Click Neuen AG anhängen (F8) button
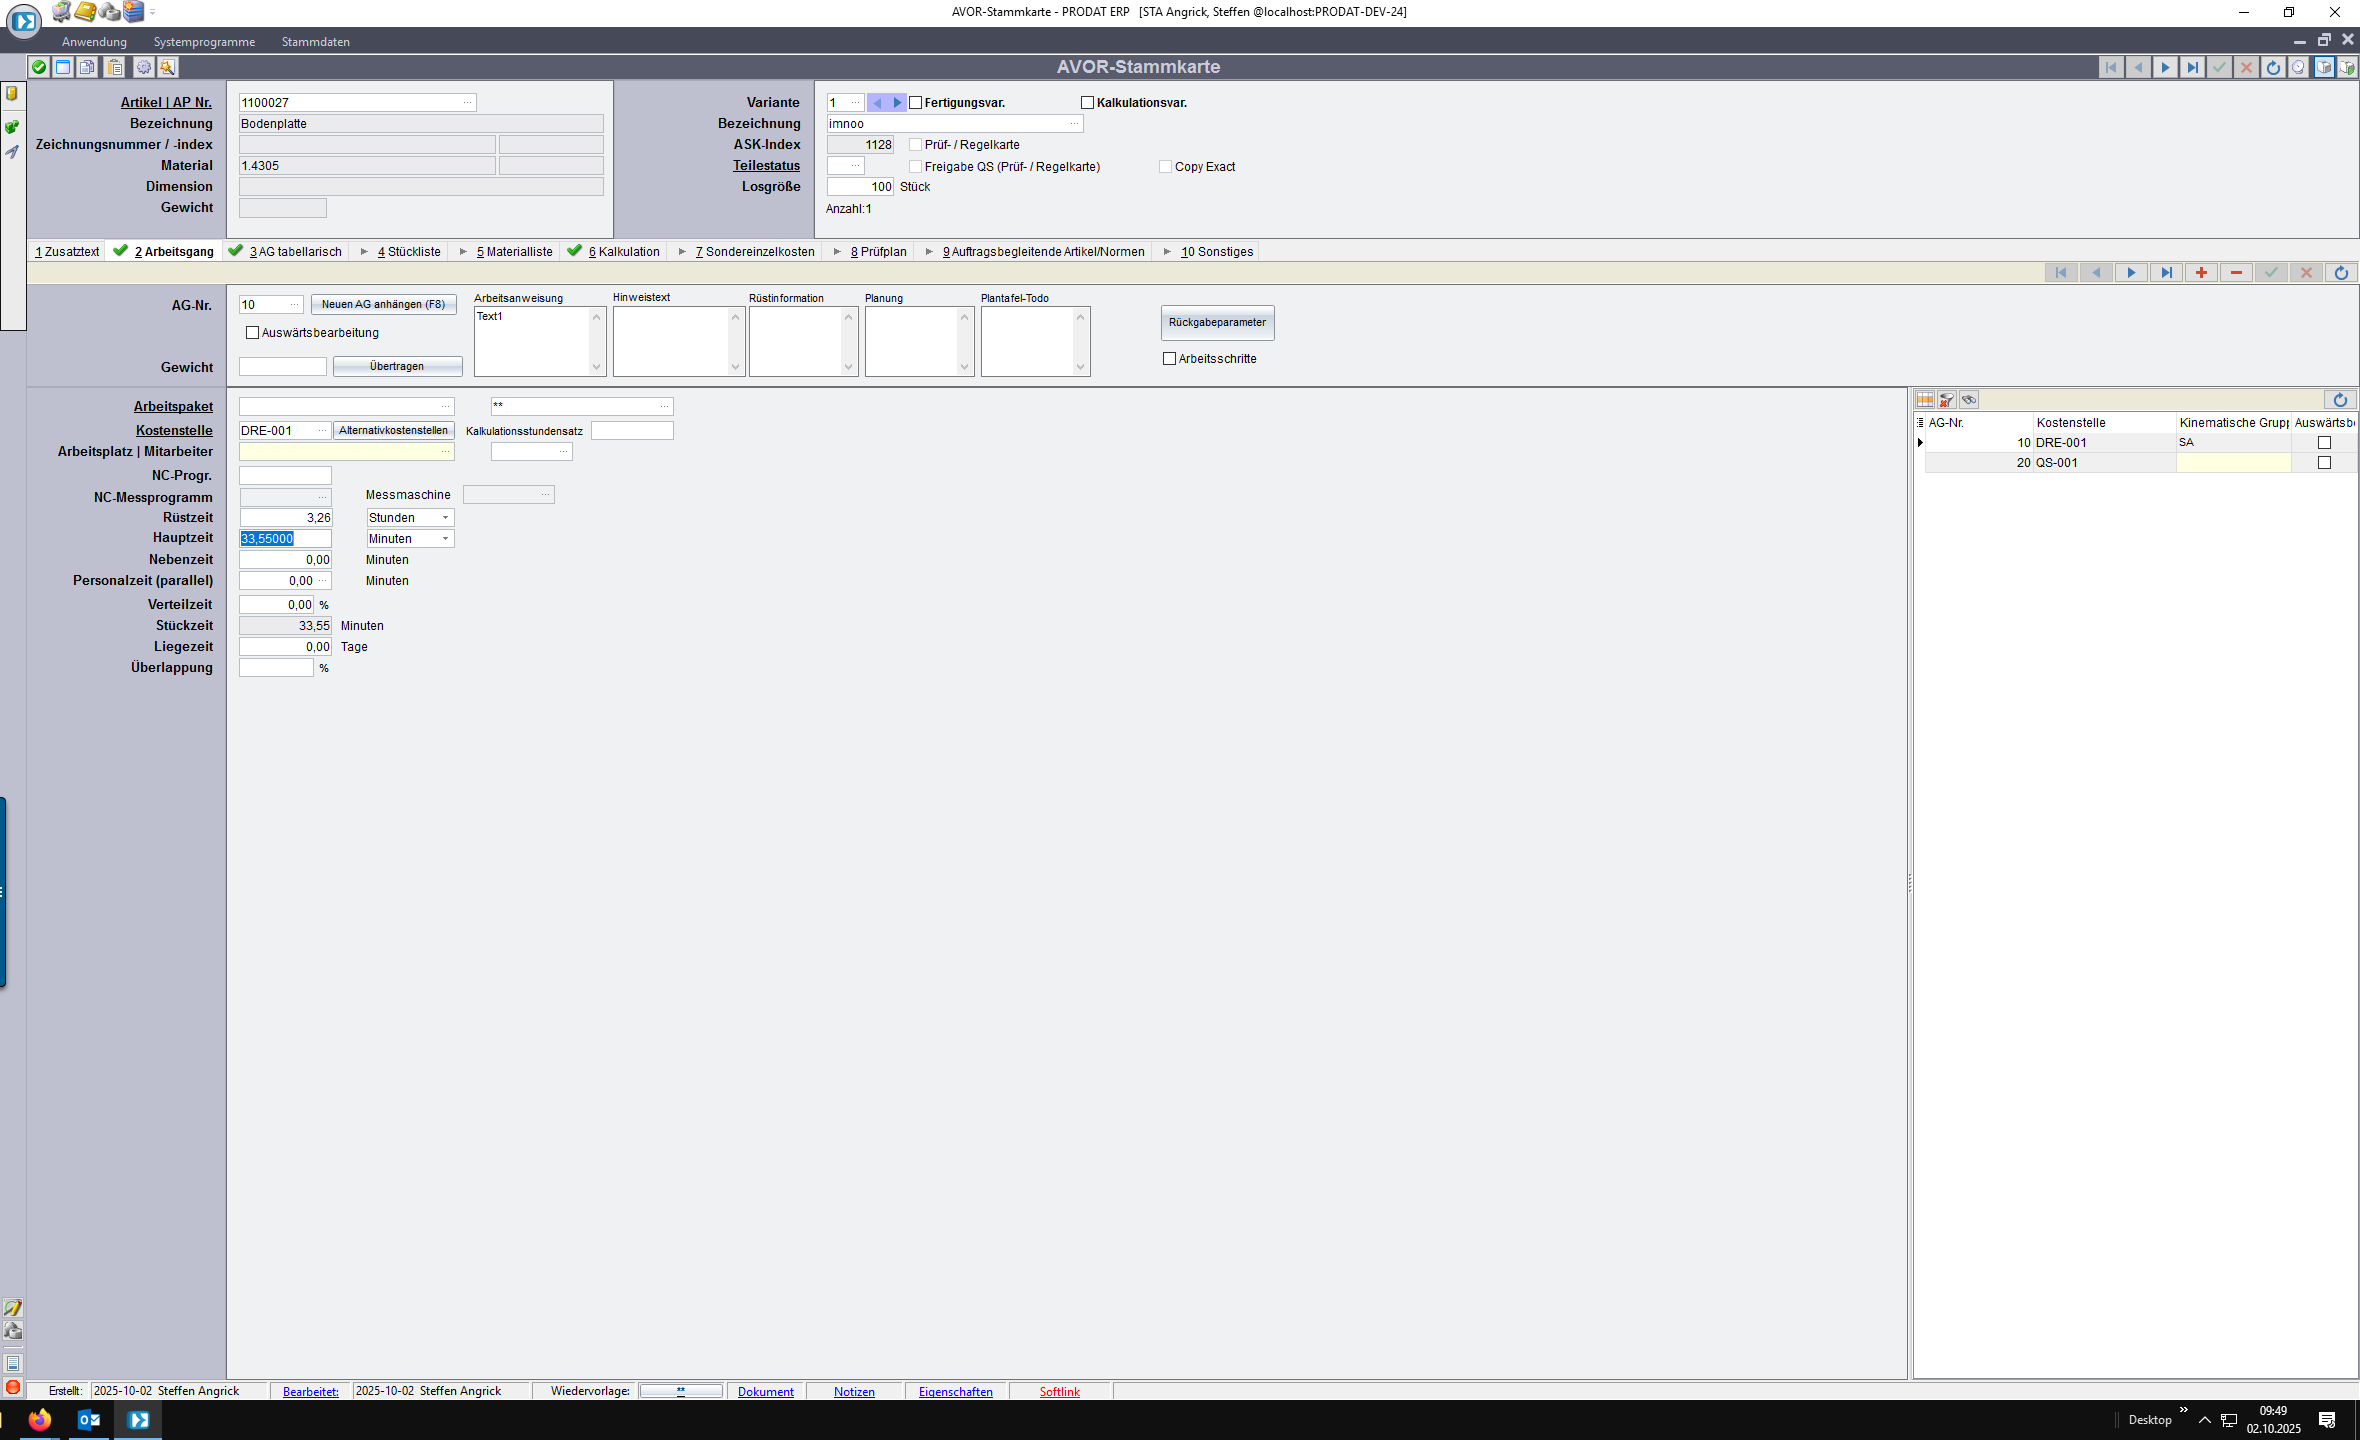Viewport: 2360px width, 1440px height. (383, 304)
